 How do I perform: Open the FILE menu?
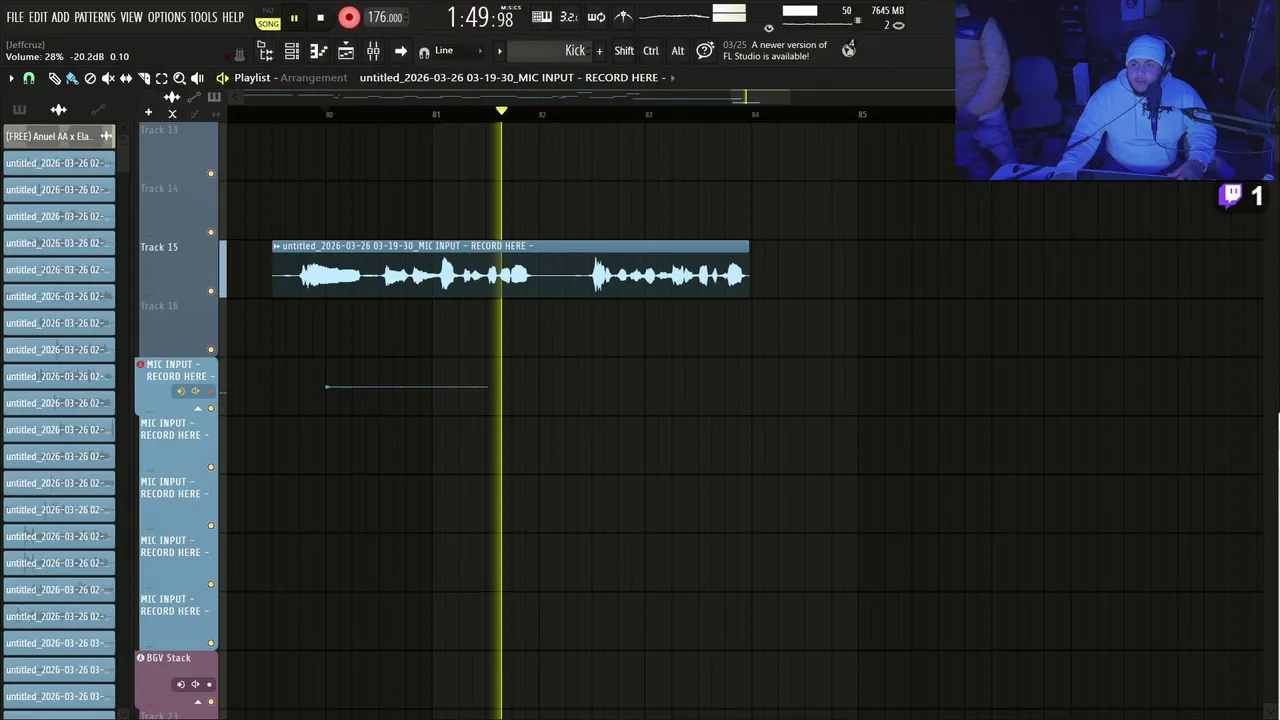(15, 17)
